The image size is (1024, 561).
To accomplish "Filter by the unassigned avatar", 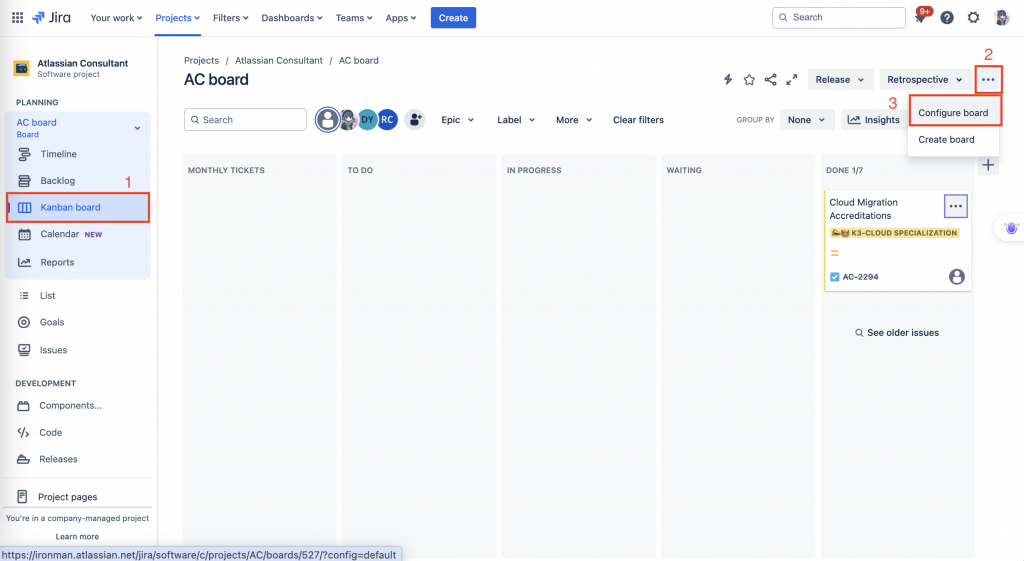I will pyautogui.click(x=327, y=120).
